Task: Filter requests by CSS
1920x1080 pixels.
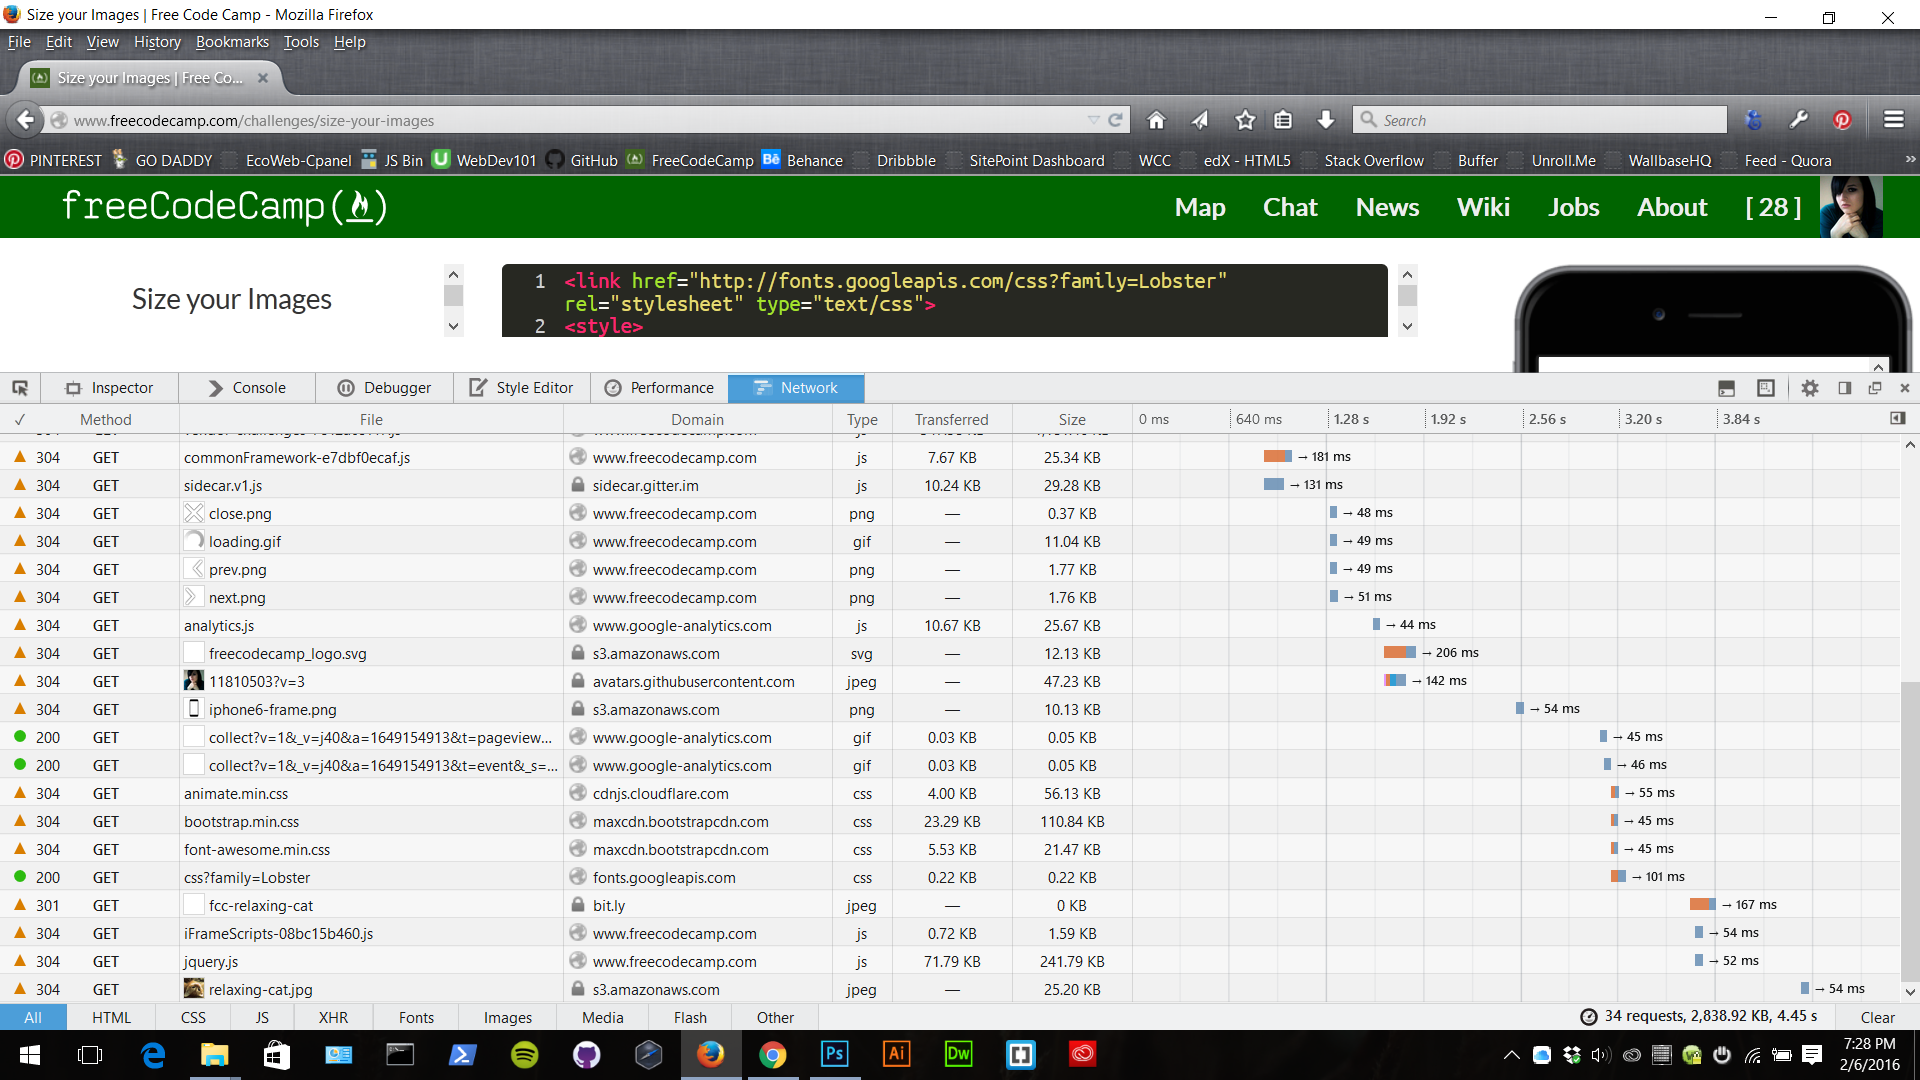Action: coord(193,1017)
